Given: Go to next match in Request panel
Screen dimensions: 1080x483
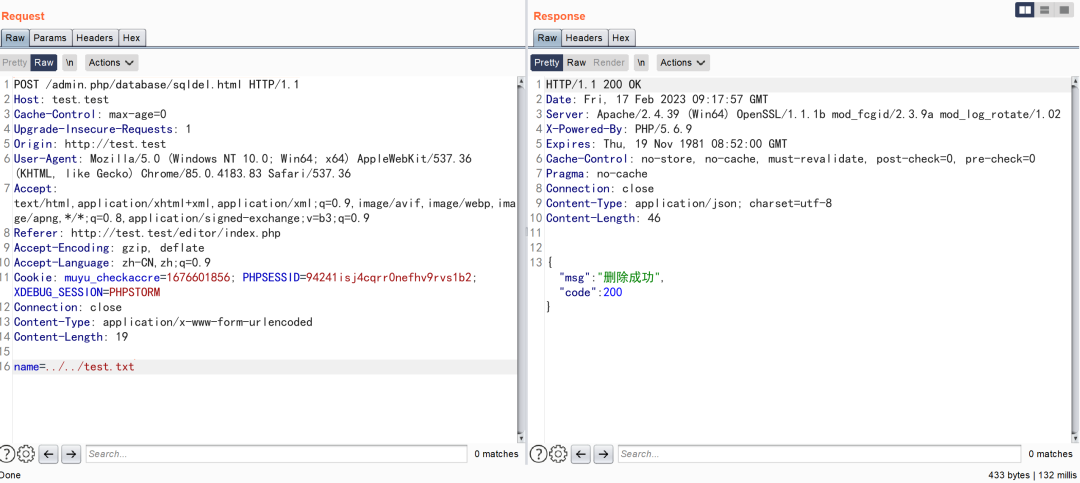Looking at the screenshot, I should click(71, 453).
